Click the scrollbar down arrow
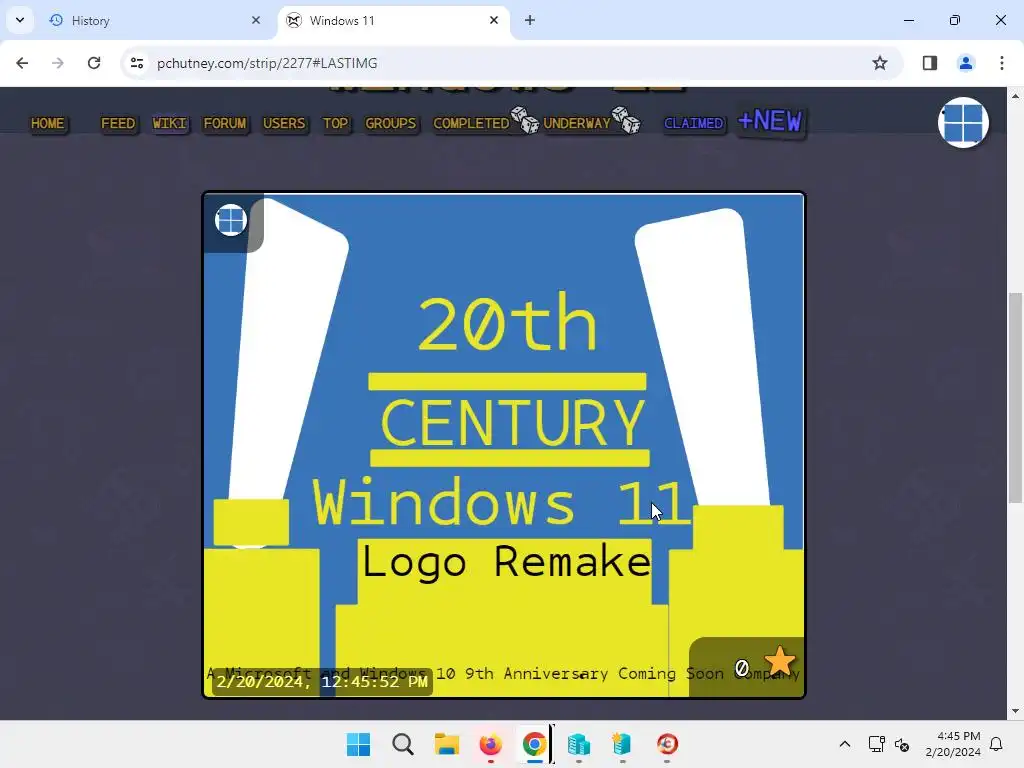 coord(1015,711)
